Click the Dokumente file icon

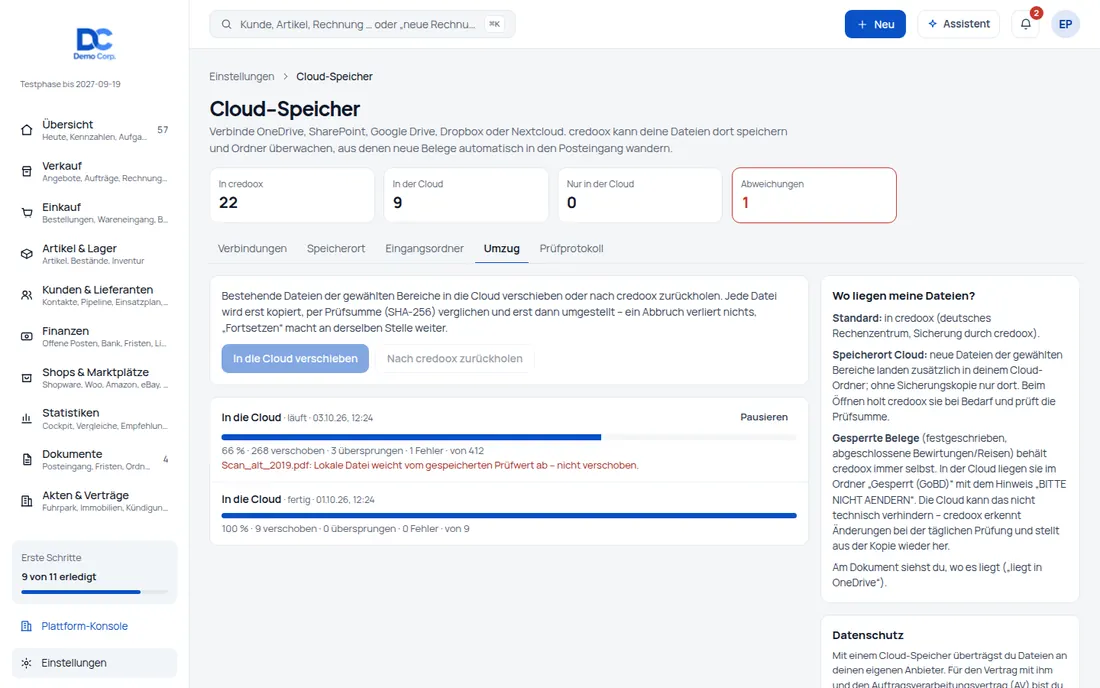coord(27,460)
